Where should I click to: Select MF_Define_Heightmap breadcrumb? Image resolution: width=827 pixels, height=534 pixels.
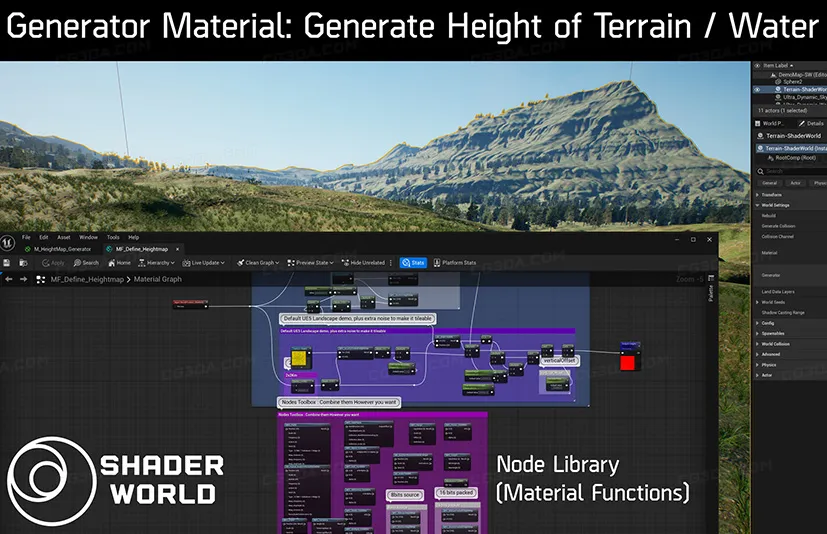(x=87, y=279)
